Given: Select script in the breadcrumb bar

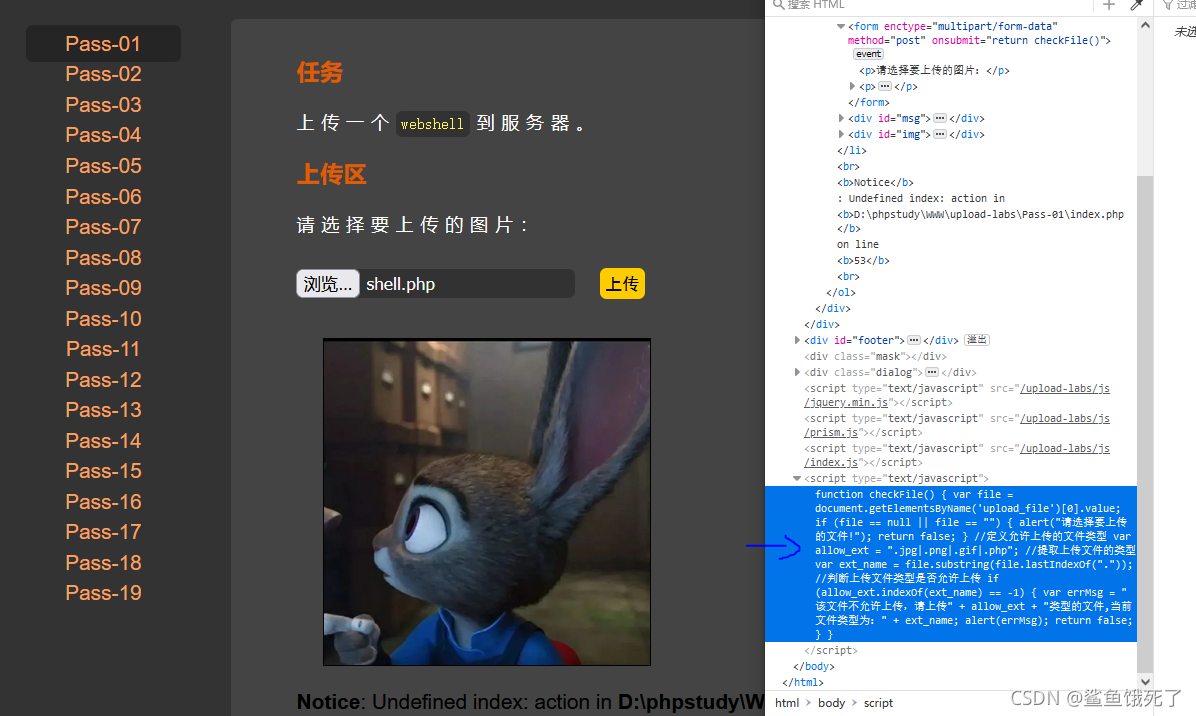Looking at the screenshot, I should click(878, 703).
